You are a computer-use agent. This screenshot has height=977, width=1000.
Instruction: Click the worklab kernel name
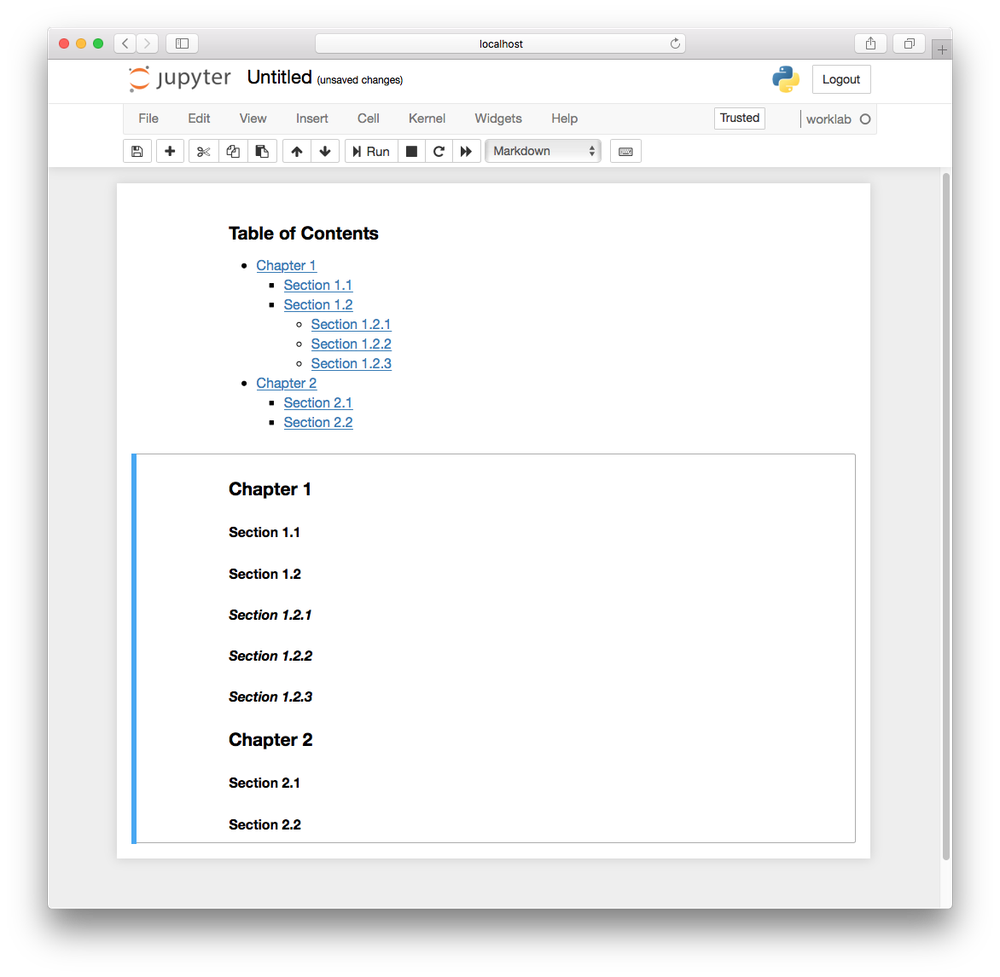click(828, 119)
